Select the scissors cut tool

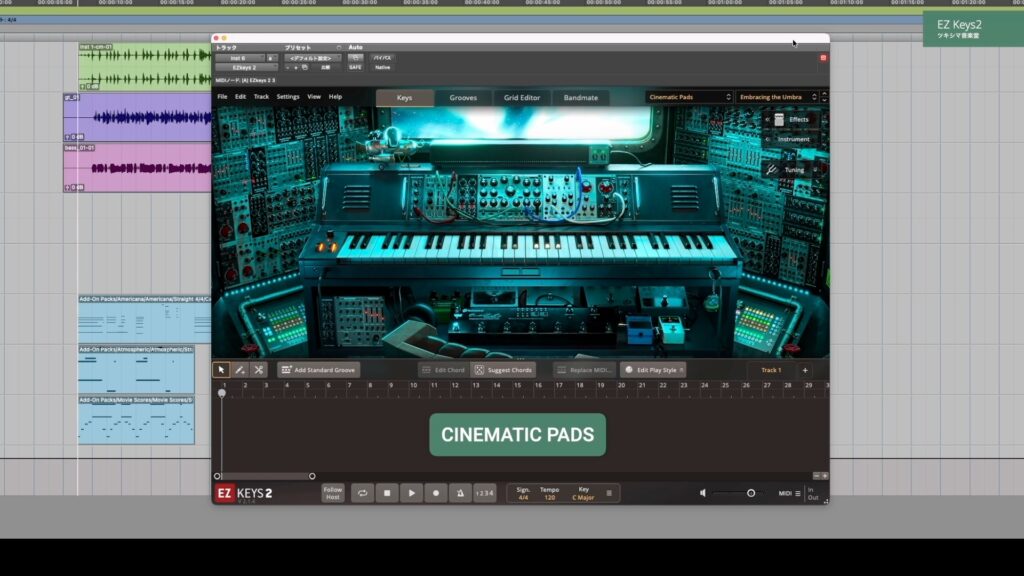click(258, 370)
